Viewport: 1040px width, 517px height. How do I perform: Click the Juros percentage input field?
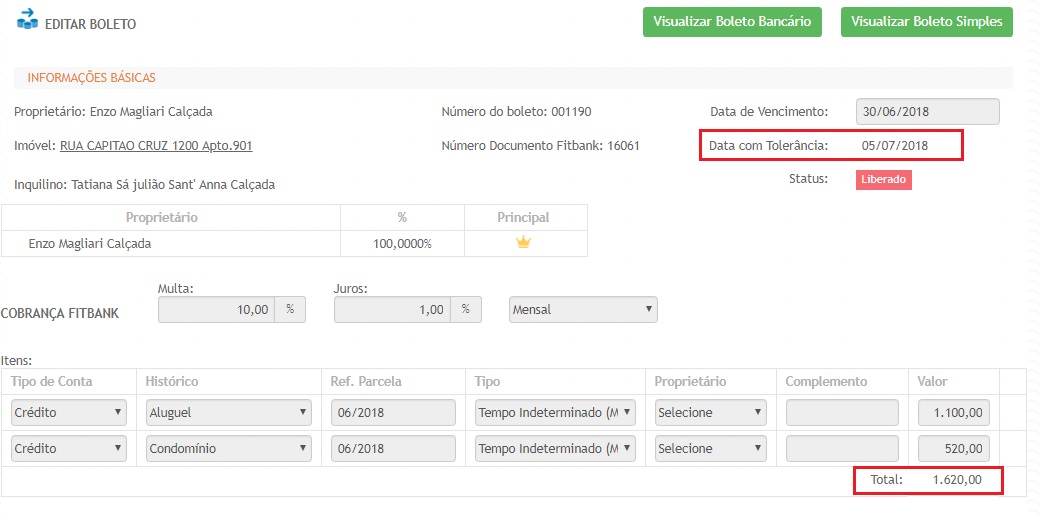pos(393,310)
